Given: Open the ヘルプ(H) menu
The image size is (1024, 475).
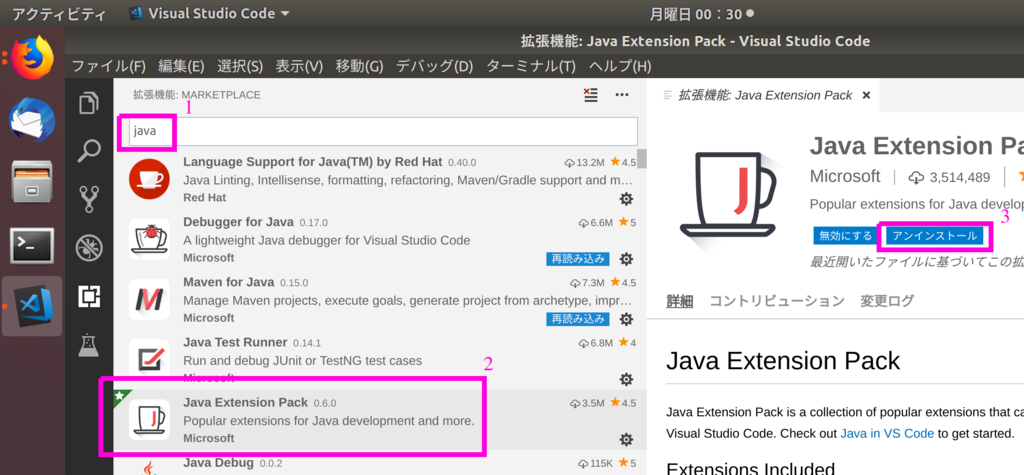Looking at the screenshot, I should pos(620,66).
